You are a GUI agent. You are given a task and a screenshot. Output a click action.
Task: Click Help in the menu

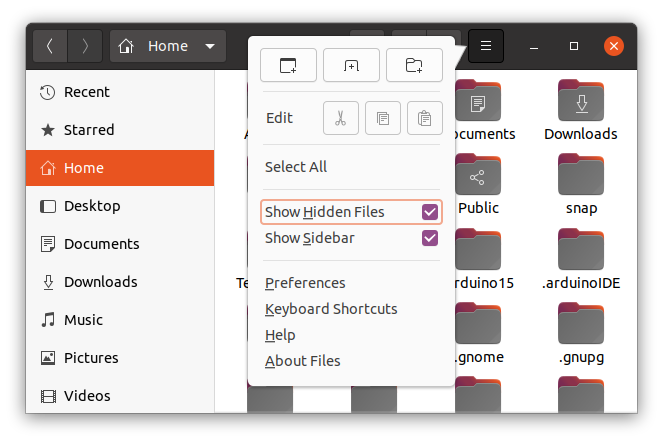[280, 335]
